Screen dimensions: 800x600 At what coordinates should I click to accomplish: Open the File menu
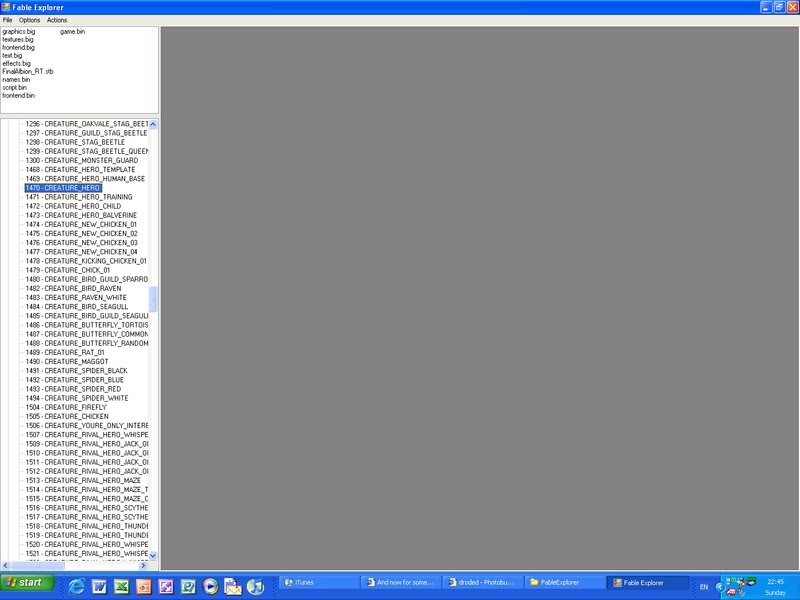click(x=7, y=20)
